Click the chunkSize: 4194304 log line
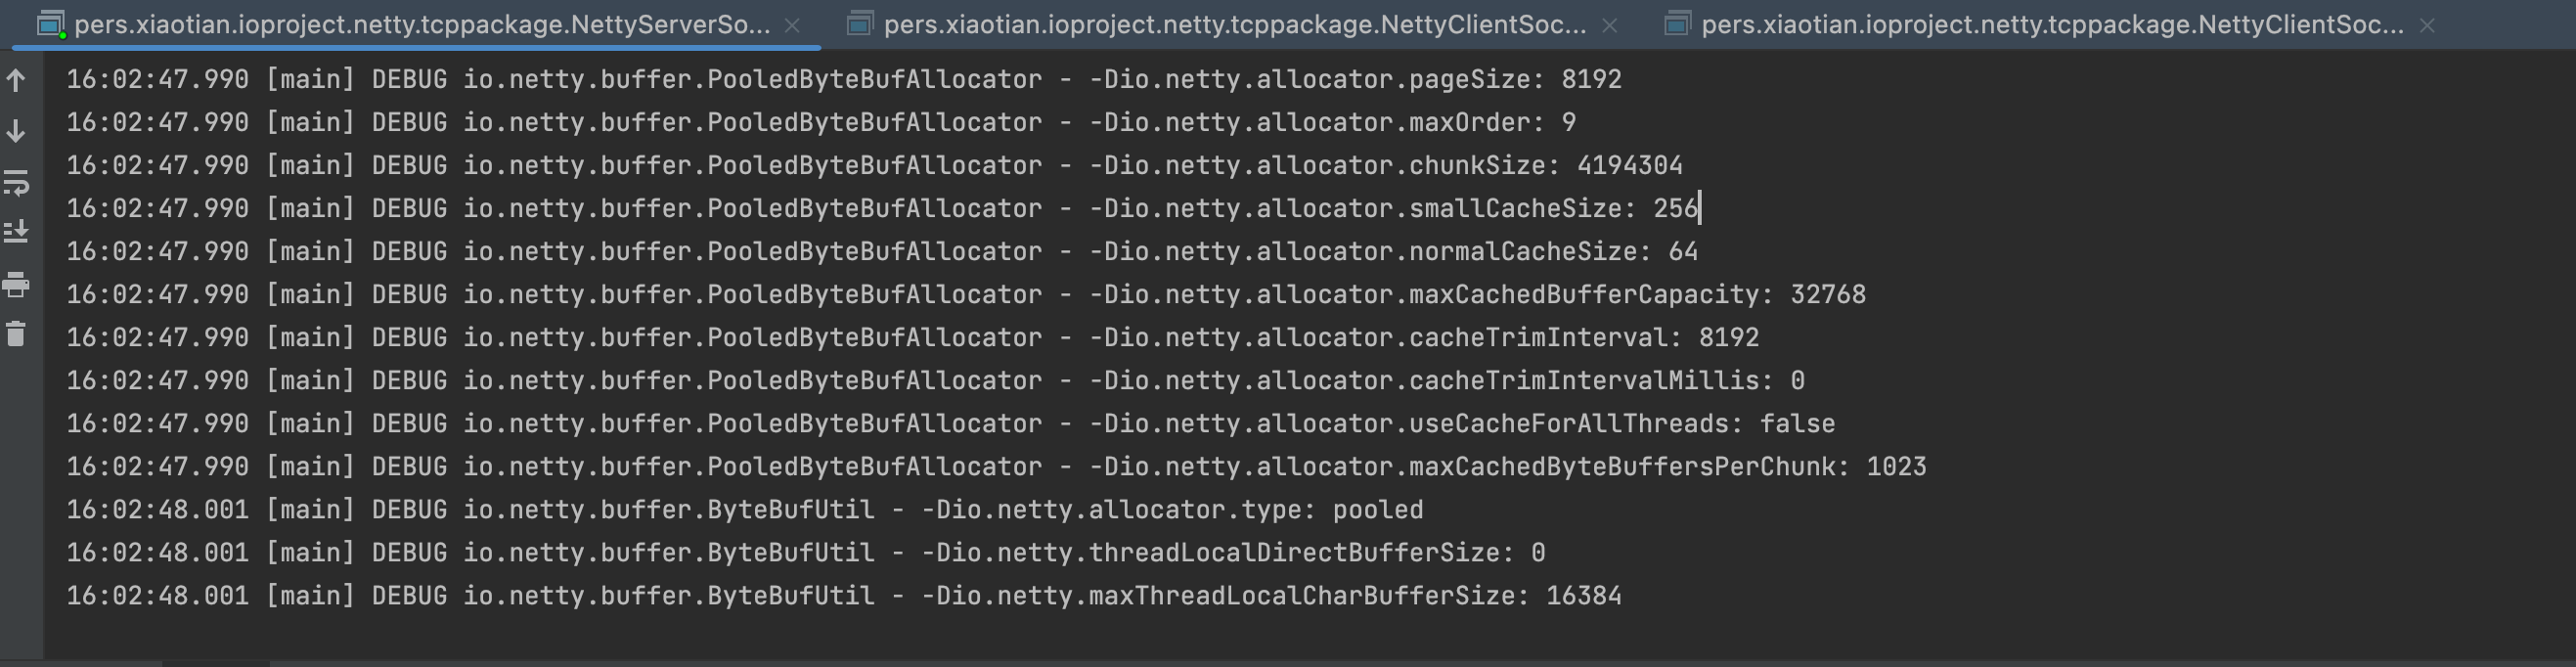 click(873, 165)
